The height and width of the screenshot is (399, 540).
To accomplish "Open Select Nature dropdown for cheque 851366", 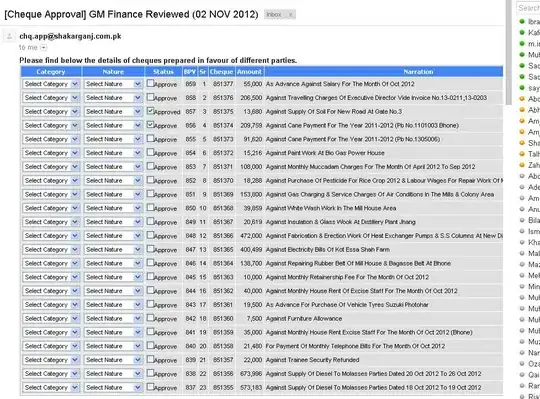I will [113, 236].
